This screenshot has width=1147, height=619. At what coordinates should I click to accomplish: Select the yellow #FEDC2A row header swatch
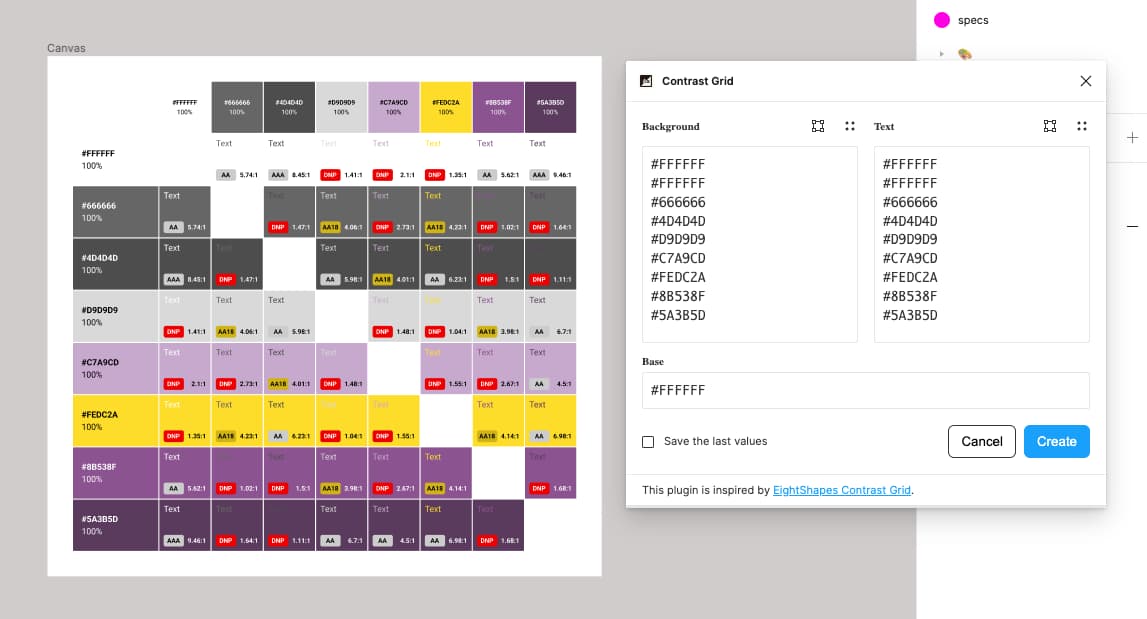(115, 420)
